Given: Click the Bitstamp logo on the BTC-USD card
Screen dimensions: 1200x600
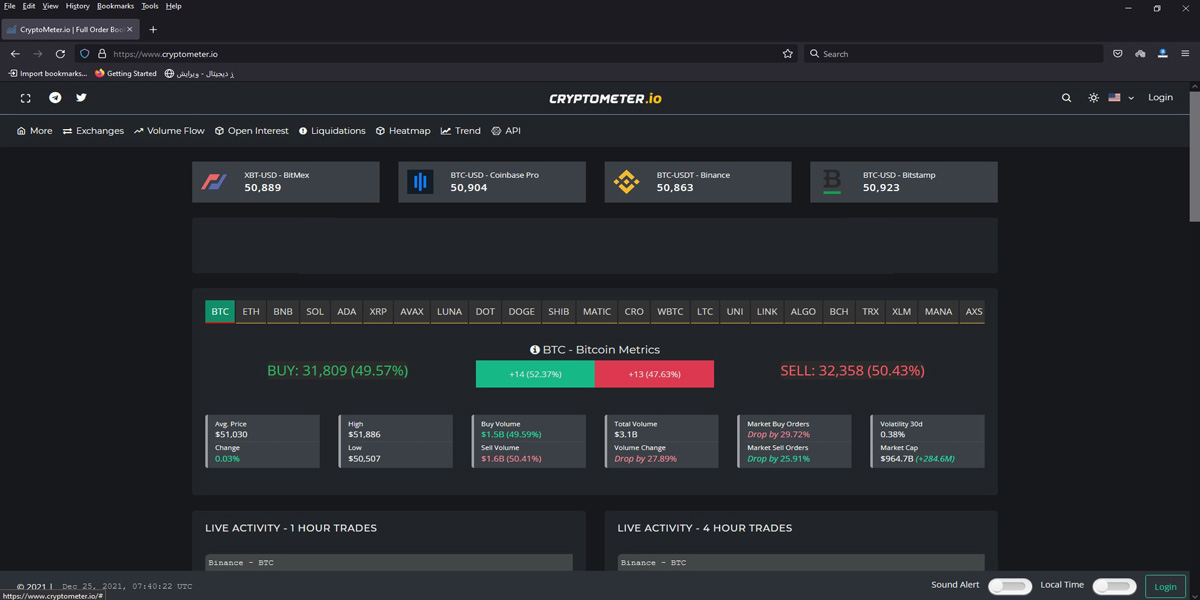Looking at the screenshot, I should [x=832, y=181].
